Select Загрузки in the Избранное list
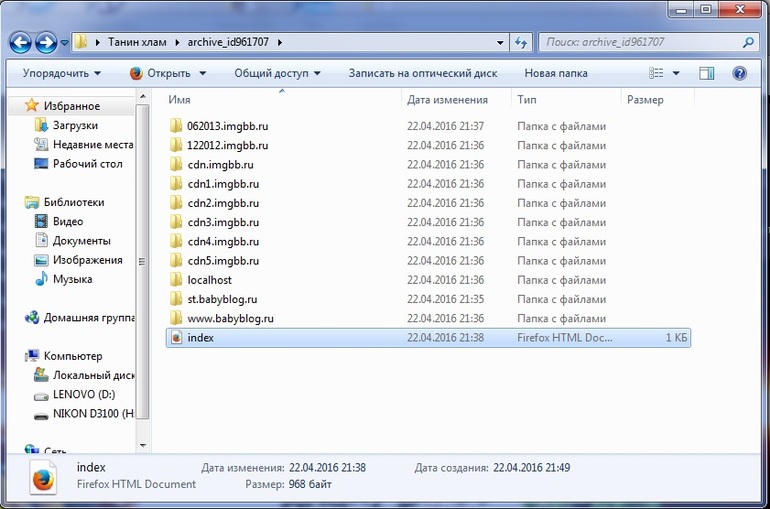Image resolution: width=770 pixels, height=509 pixels. coord(75,125)
